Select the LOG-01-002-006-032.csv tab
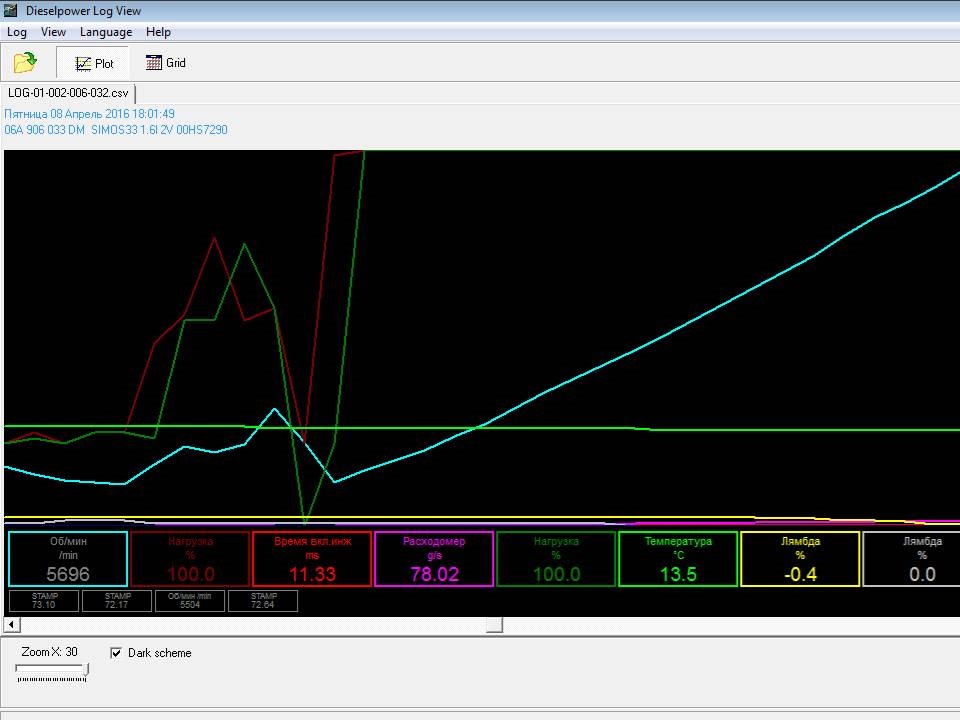Image resolution: width=960 pixels, height=720 pixels. pyautogui.click(x=68, y=93)
